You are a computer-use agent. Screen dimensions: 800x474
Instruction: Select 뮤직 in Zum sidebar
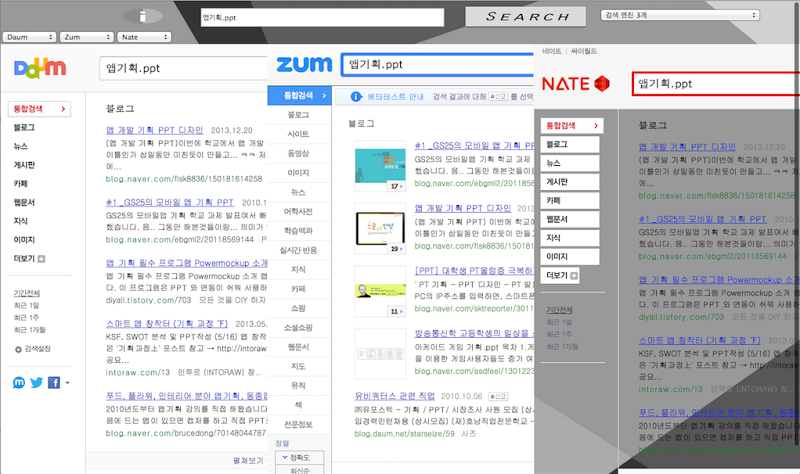298,386
